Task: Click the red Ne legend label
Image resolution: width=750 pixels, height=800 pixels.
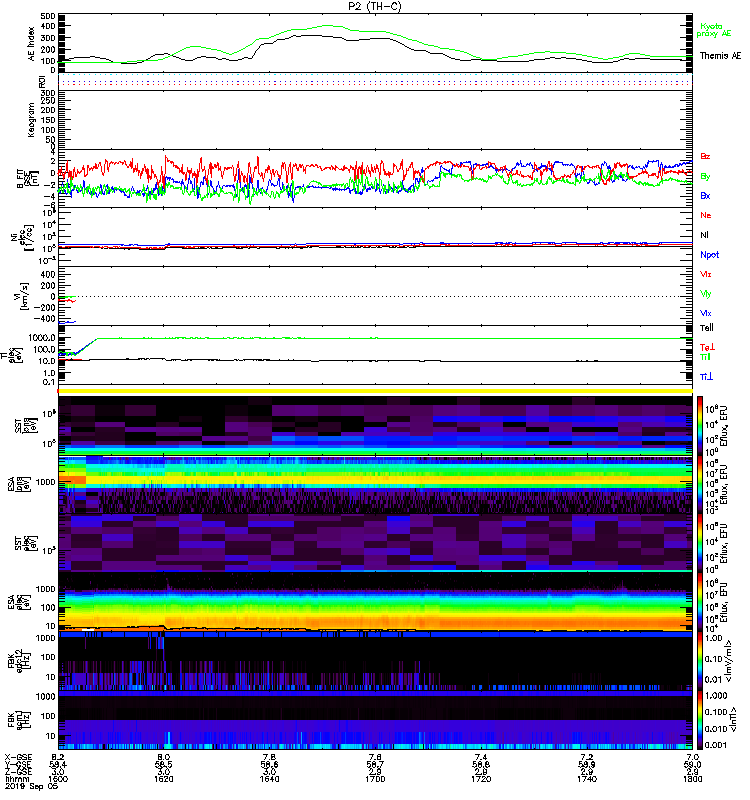Action: tap(706, 216)
